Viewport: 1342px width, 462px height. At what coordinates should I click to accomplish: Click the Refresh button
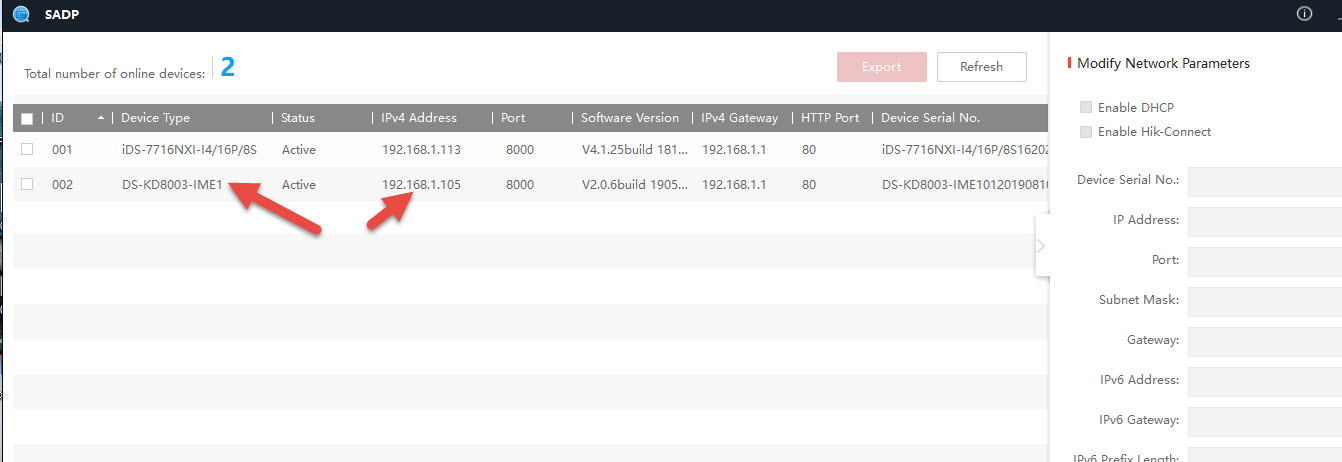tap(981, 67)
